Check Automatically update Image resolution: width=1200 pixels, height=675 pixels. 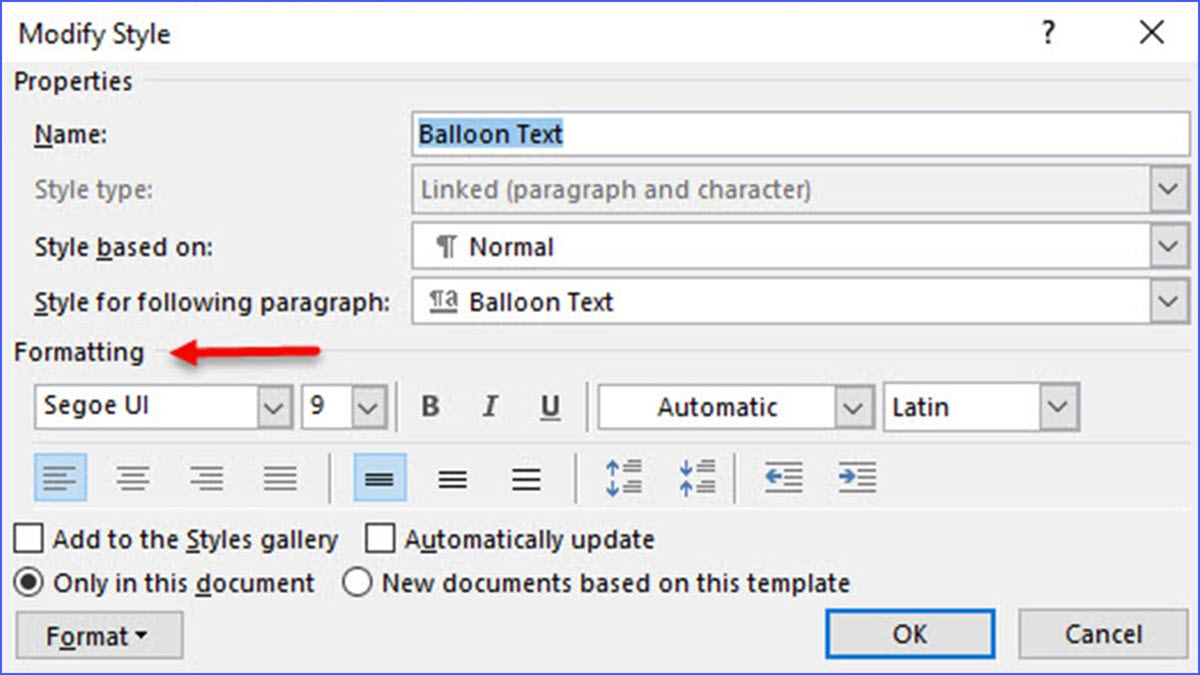tap(380, 539)
